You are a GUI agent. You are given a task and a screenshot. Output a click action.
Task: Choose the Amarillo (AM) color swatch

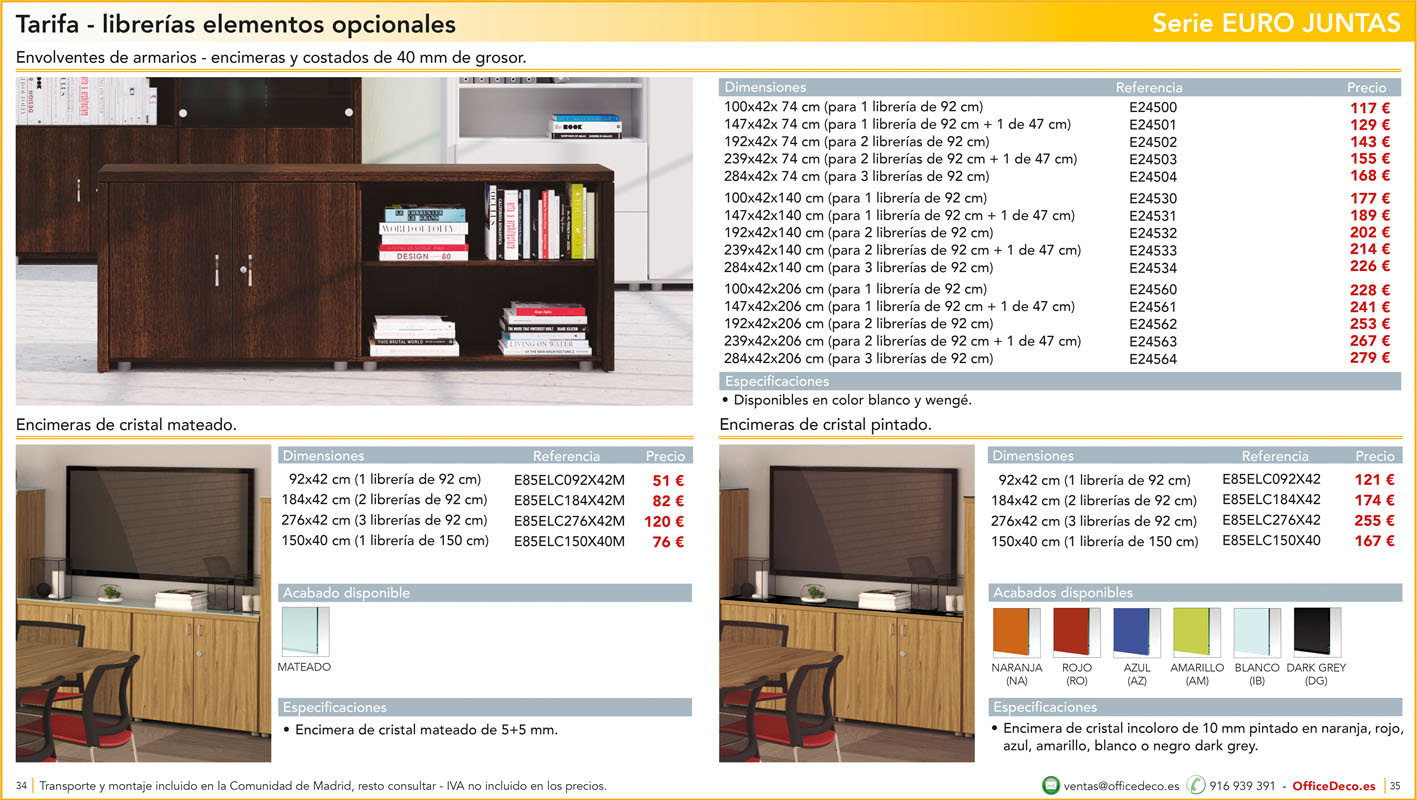tap(1196, 632)
